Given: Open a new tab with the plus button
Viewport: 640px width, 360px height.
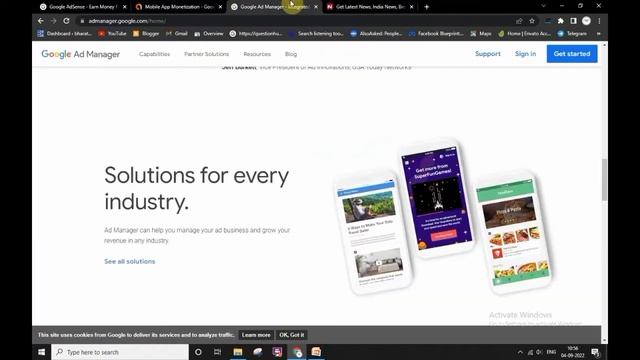Looking at the screenshot, I should click(x=427, y=7).
